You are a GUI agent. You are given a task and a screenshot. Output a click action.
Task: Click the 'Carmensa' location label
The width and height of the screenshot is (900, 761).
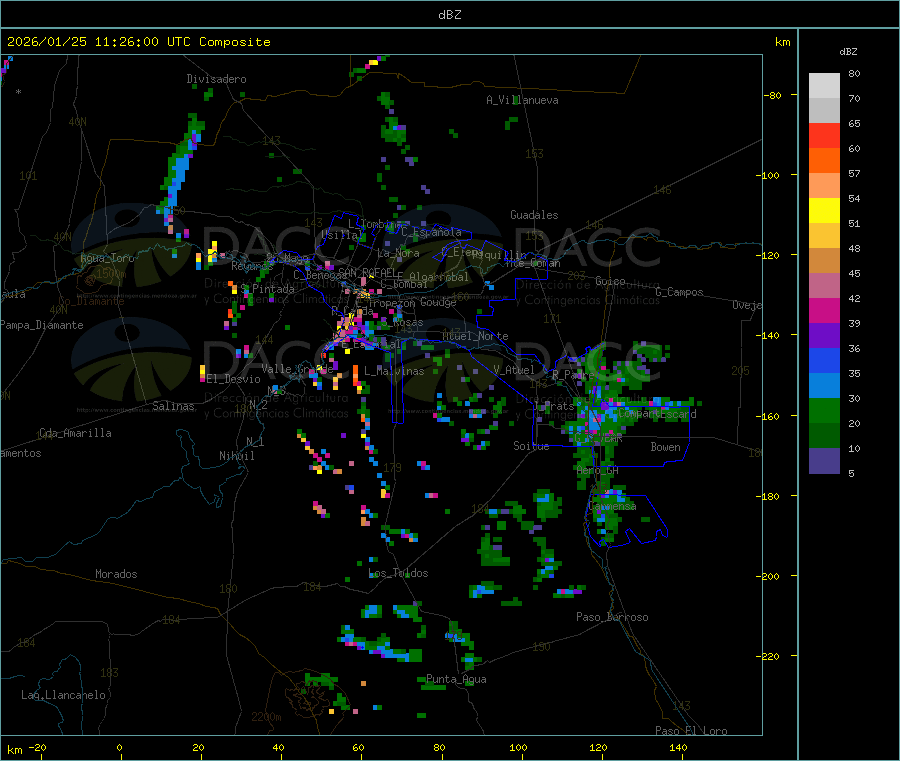pos(612,506)
